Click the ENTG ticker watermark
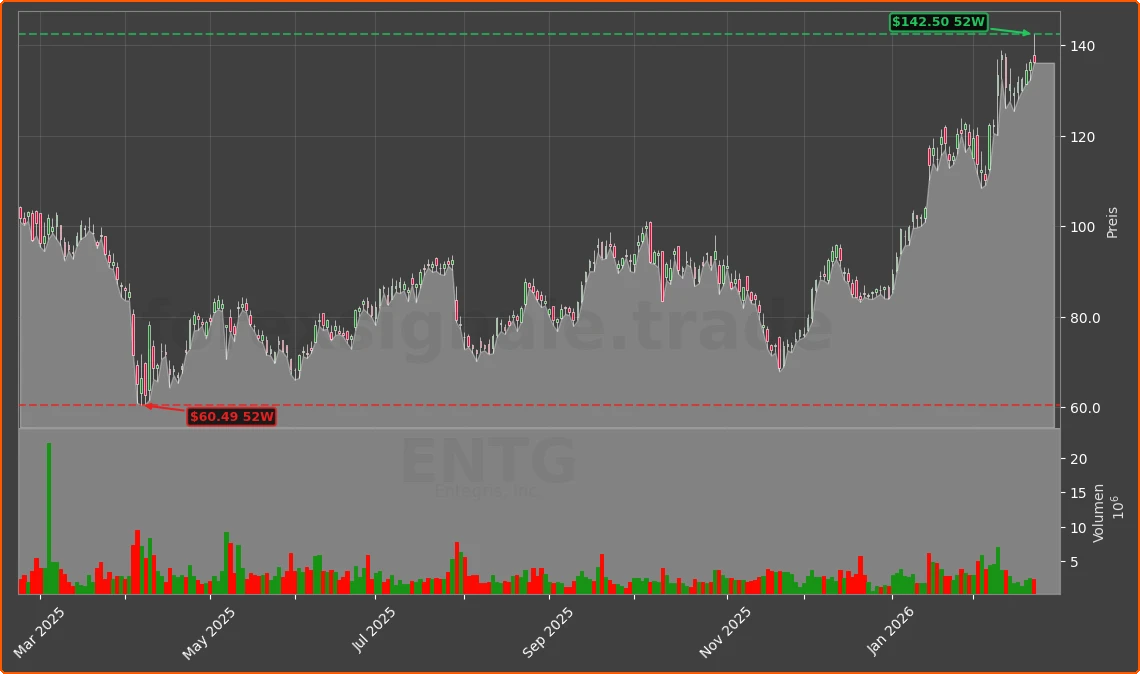This screenshot has height=674, width=1140. (489, 460)
